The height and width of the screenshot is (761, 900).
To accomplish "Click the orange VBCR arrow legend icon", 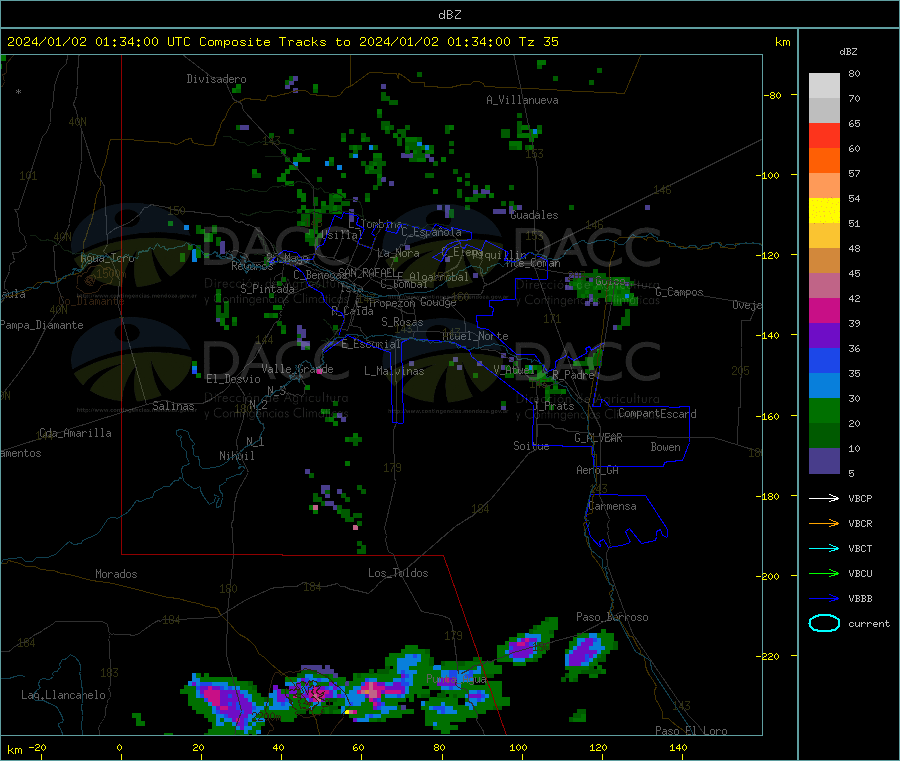I will click(824, 523).
